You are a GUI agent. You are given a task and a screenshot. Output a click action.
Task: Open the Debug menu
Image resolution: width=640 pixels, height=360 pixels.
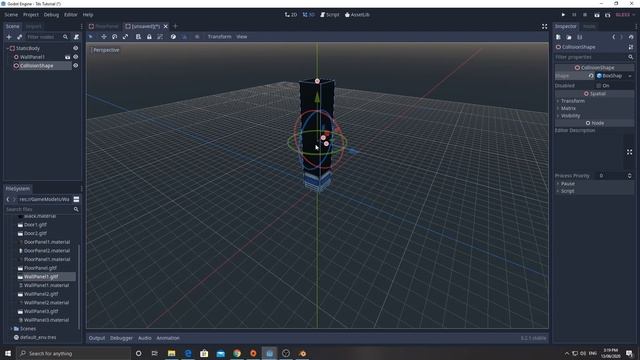51,15
